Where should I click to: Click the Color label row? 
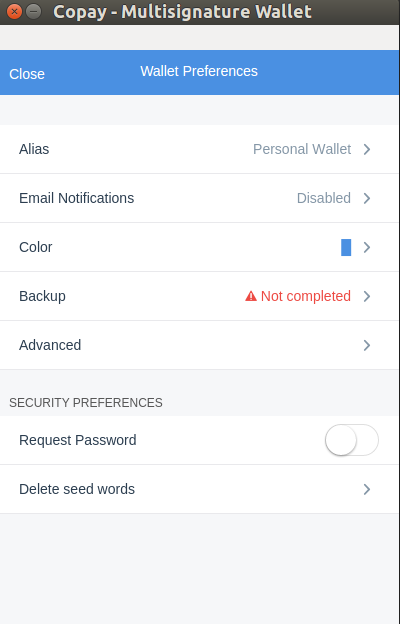(199, 247)
